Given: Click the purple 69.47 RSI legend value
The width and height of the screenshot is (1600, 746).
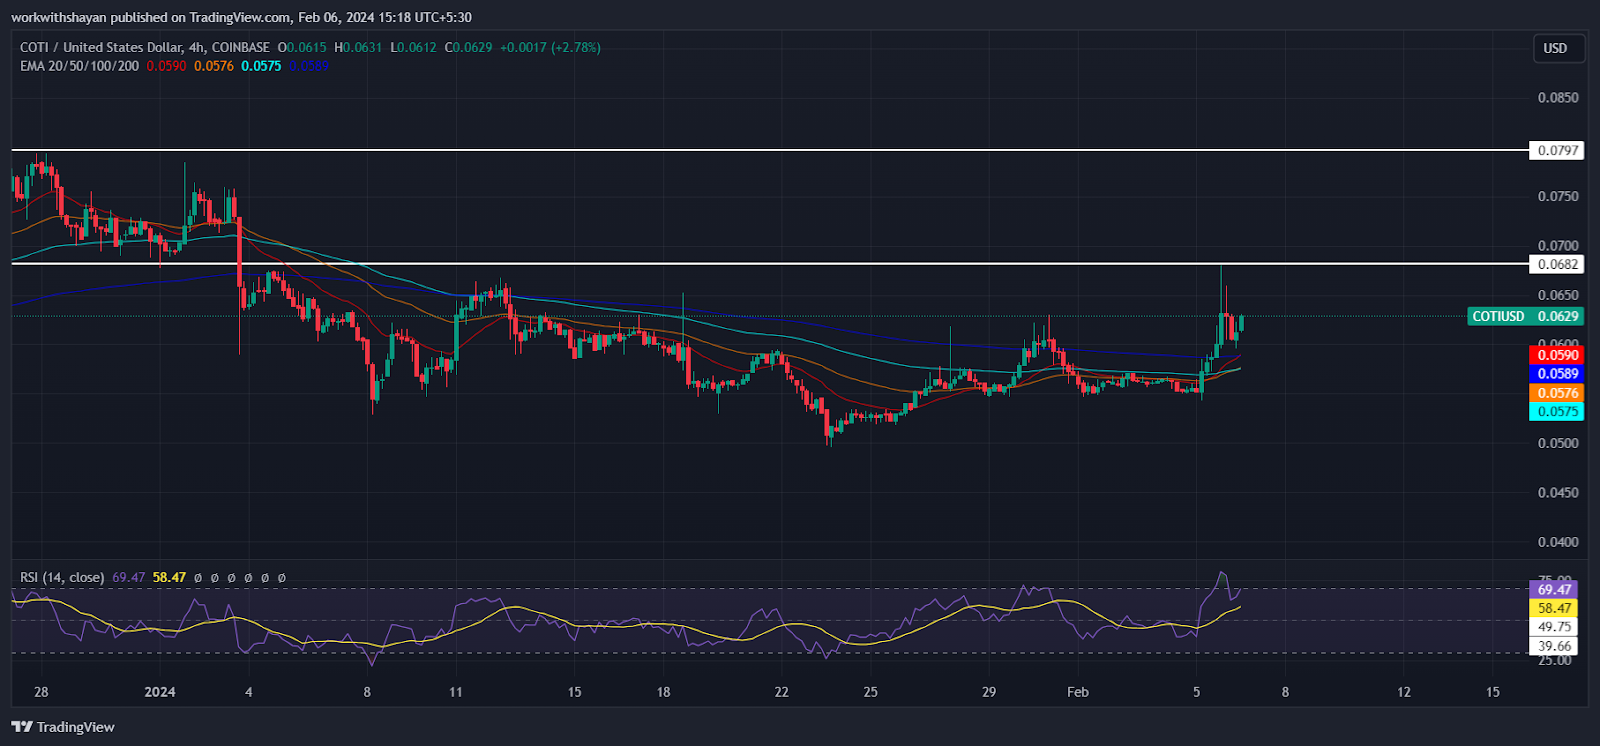Looking at the screenshot, I should click(128, 577).
